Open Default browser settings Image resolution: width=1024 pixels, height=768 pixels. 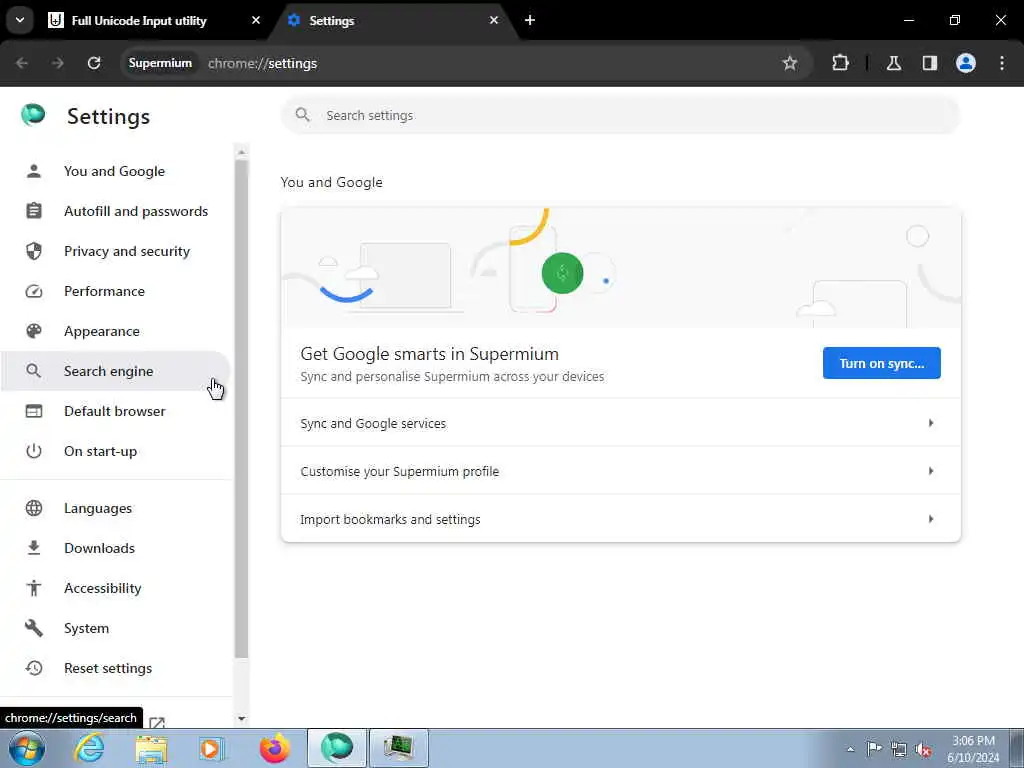115,411
